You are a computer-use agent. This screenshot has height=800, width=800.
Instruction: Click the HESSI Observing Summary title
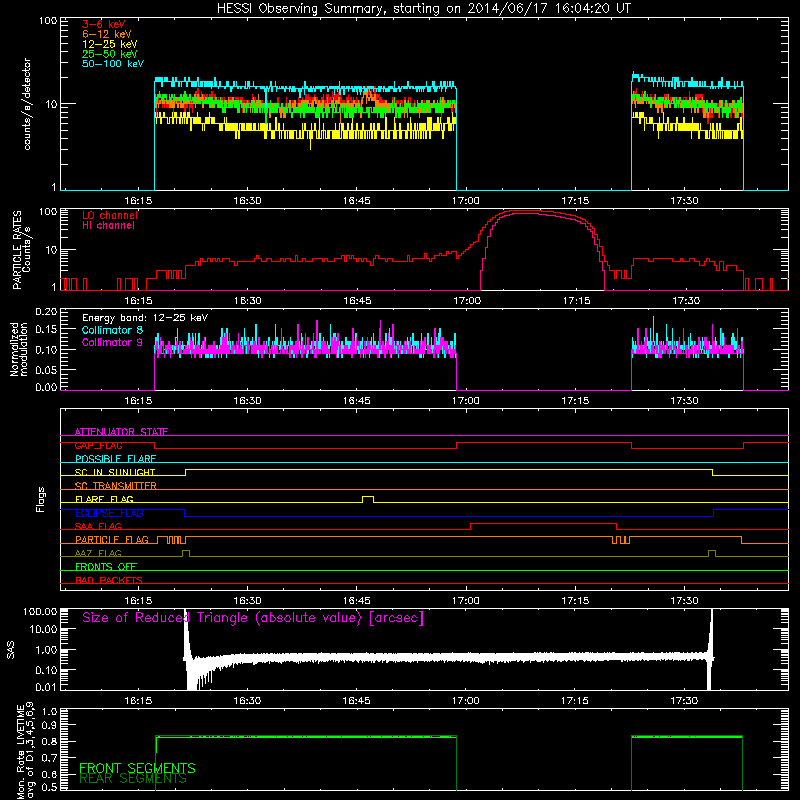[424, 9]
